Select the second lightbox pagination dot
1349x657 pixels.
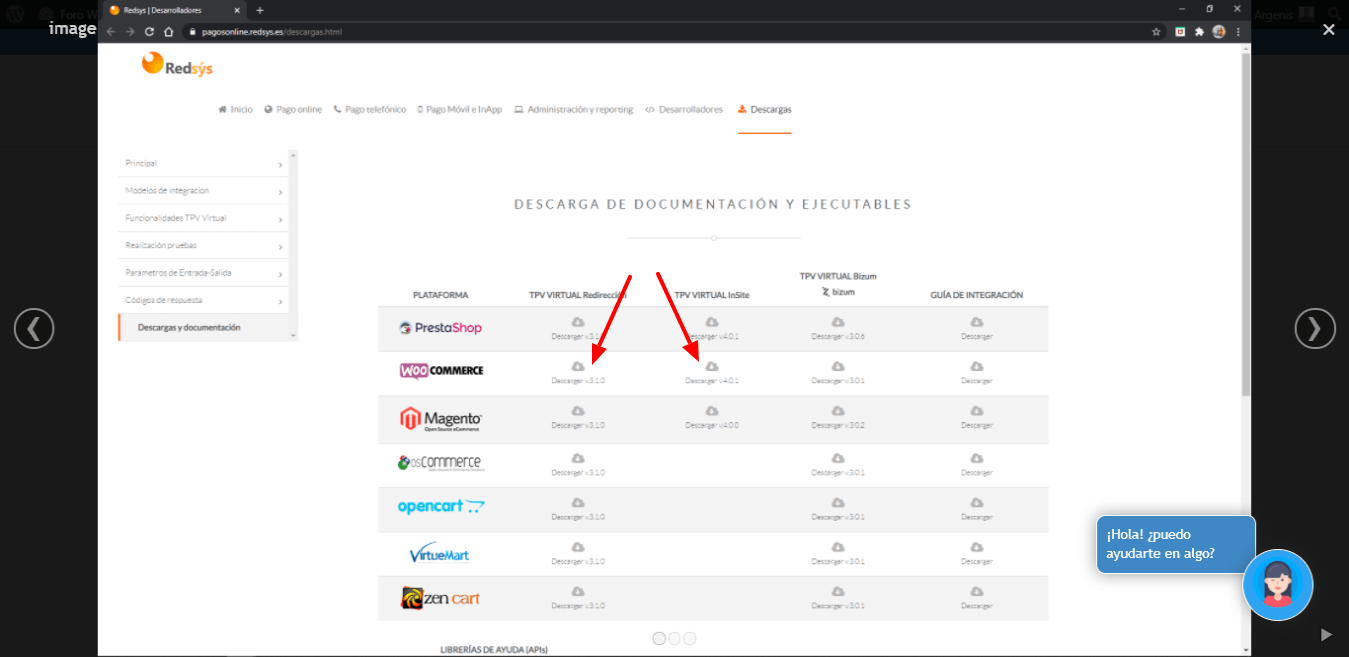(674, 638)
